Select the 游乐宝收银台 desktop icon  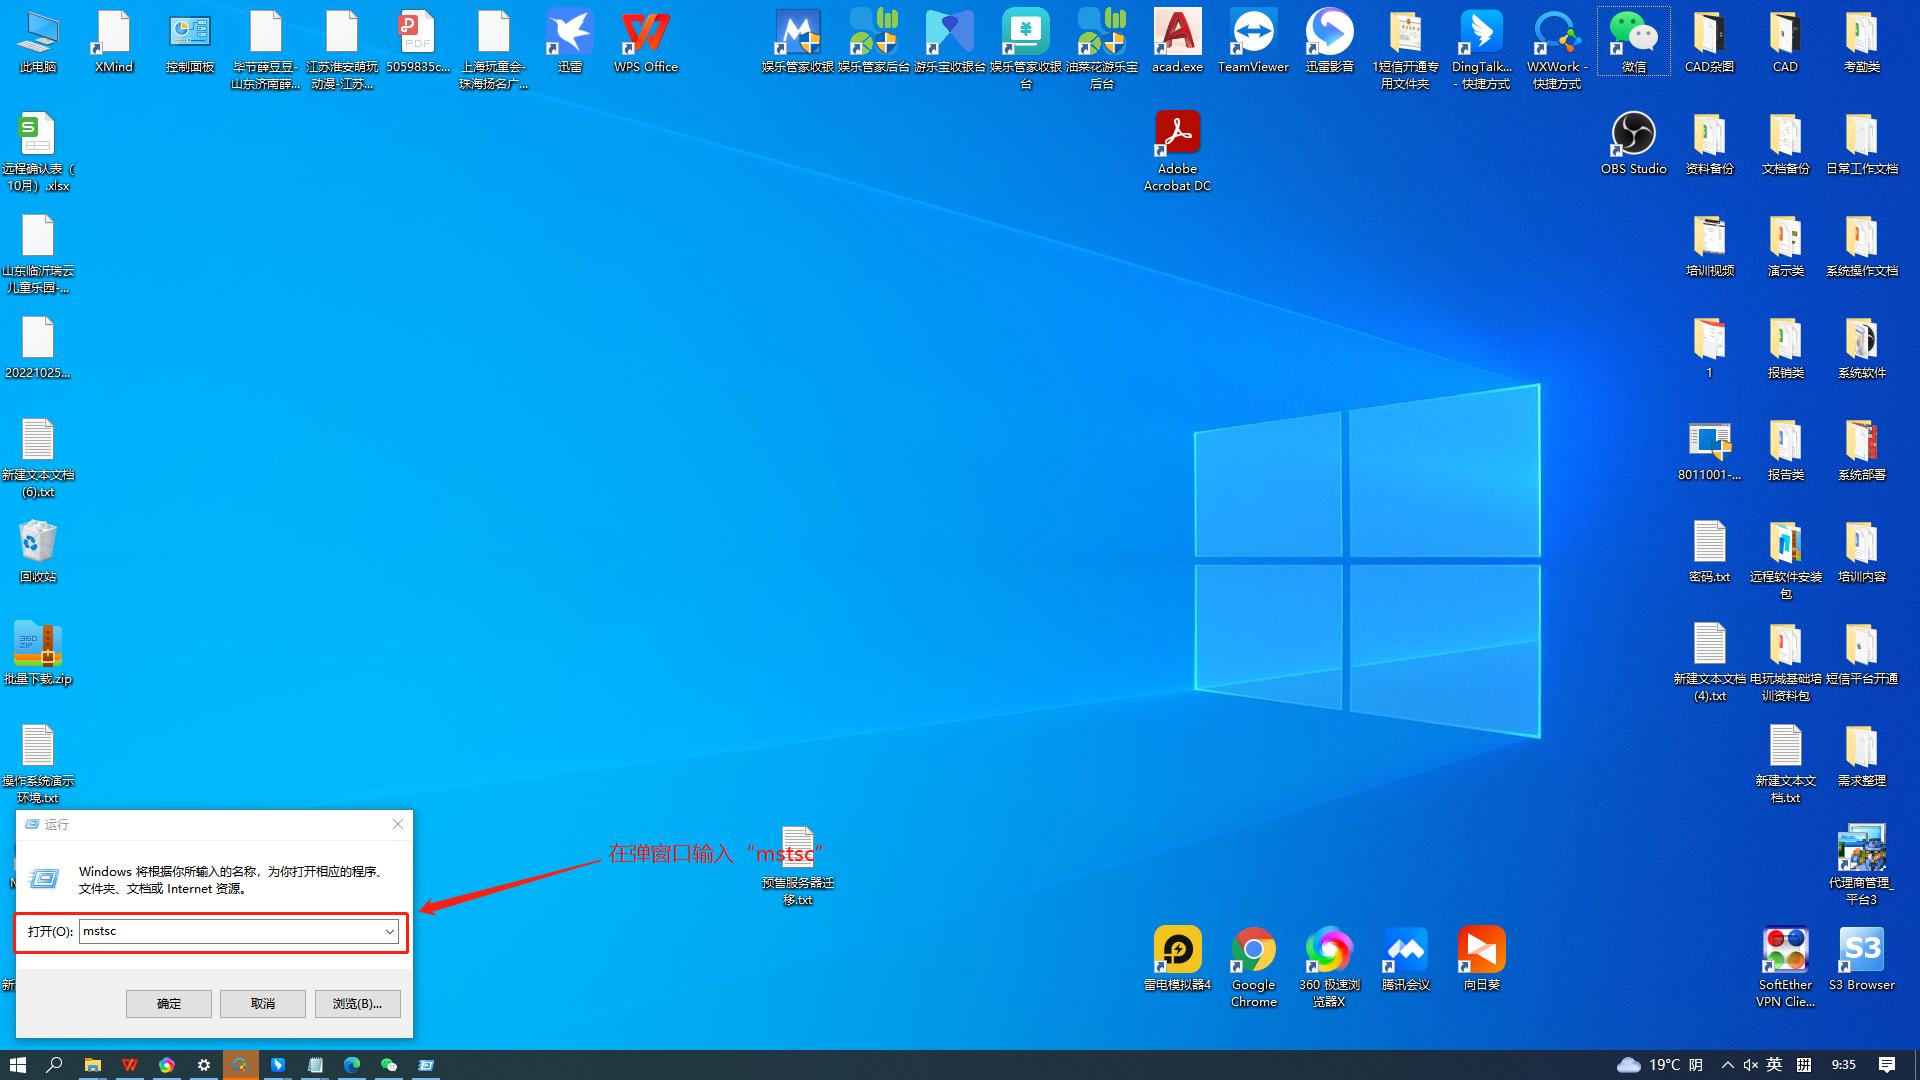pyautogui.click(x=950, y=43)
